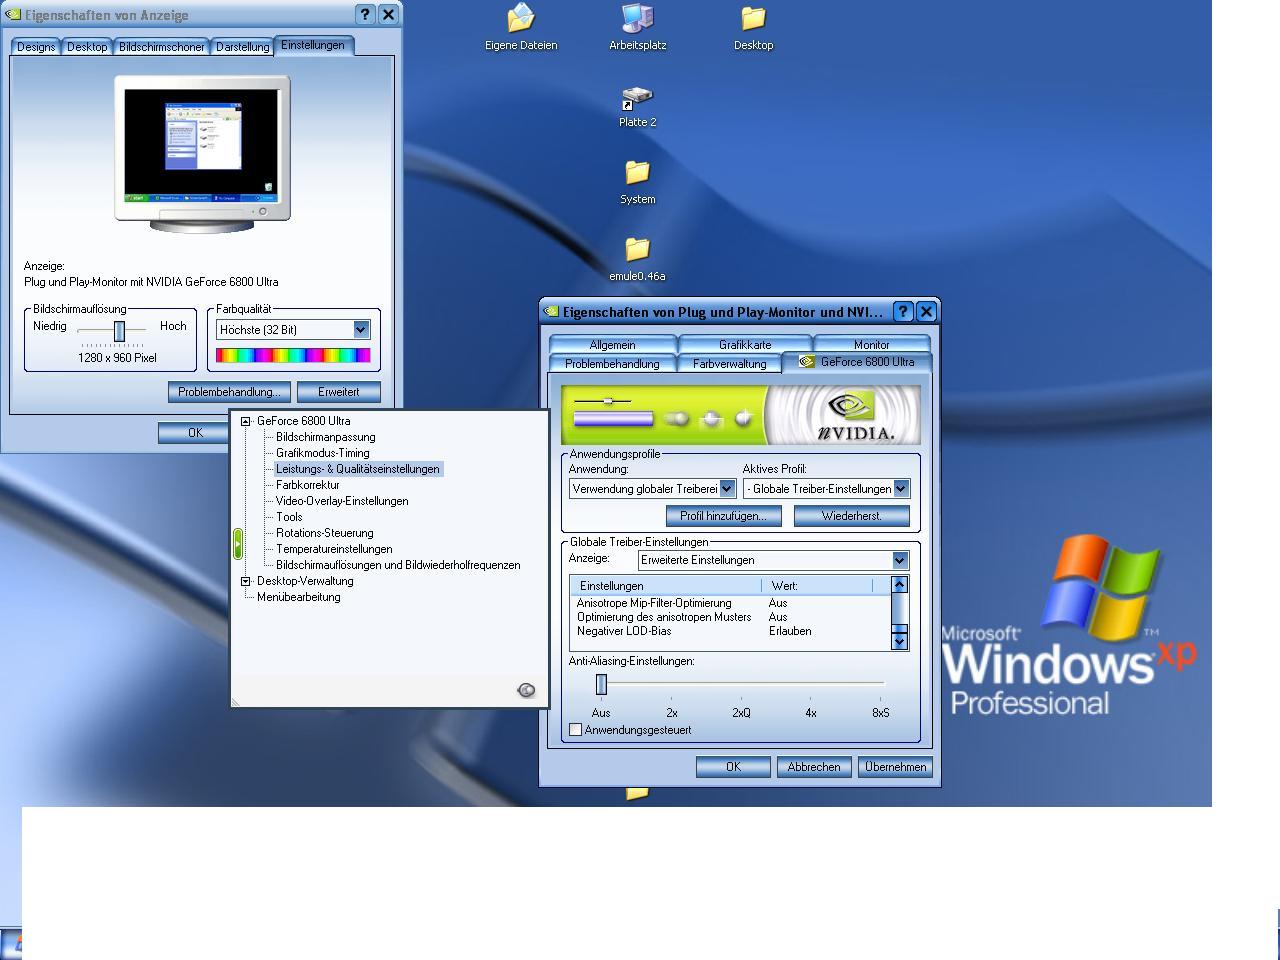Select Temperatureinstellungen in the tree
Viewport: 1280px width, 960px height.
point(334,549)
